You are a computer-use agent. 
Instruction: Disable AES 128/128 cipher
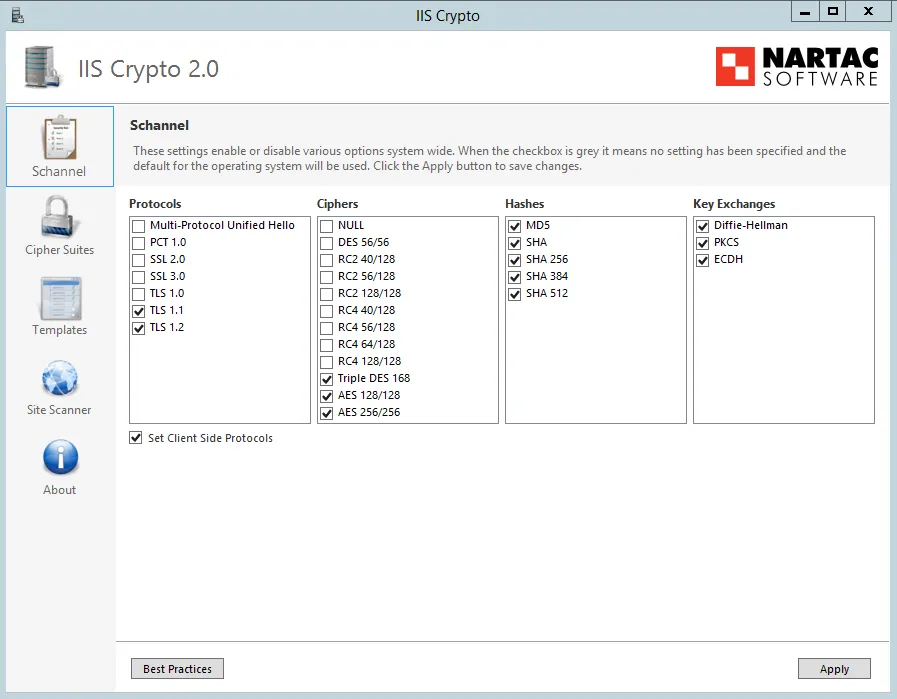tap(327, 396)
